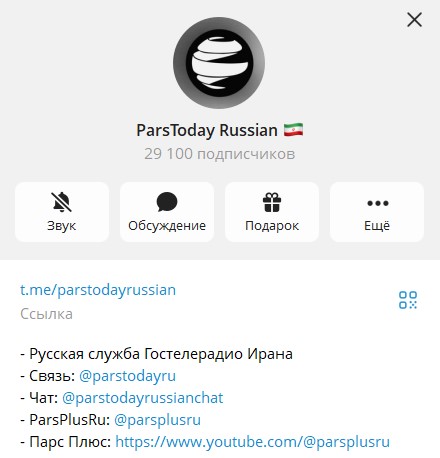Click the Звук button label
The image size is (440, 458).
(x=62, y=226)
